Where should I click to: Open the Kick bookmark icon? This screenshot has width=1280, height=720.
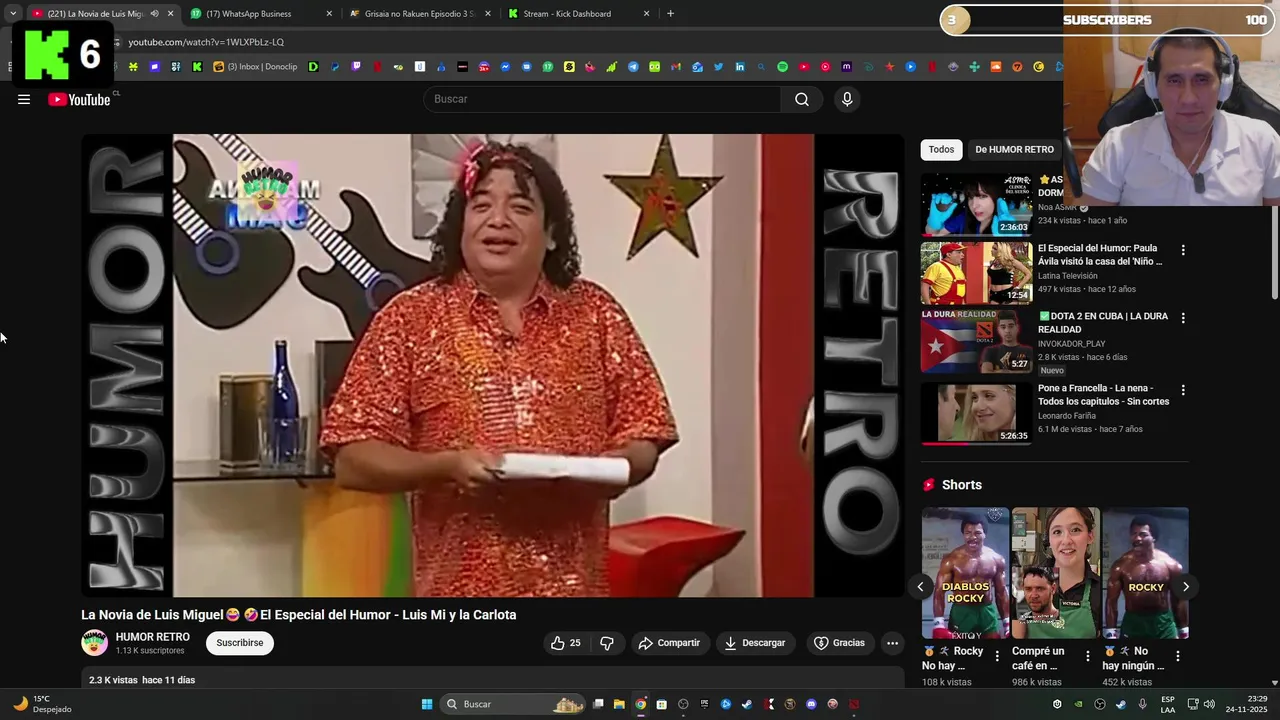point(196,67)
